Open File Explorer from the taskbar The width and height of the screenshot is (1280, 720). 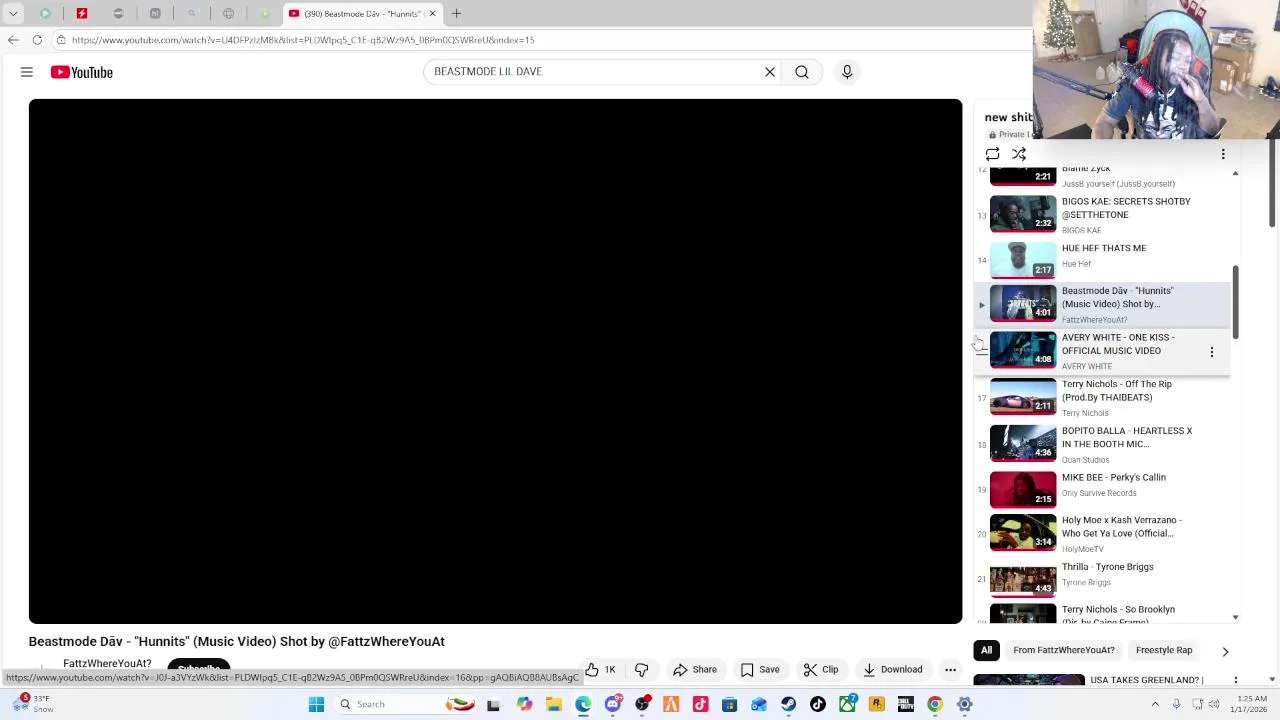tap(554, 704)
